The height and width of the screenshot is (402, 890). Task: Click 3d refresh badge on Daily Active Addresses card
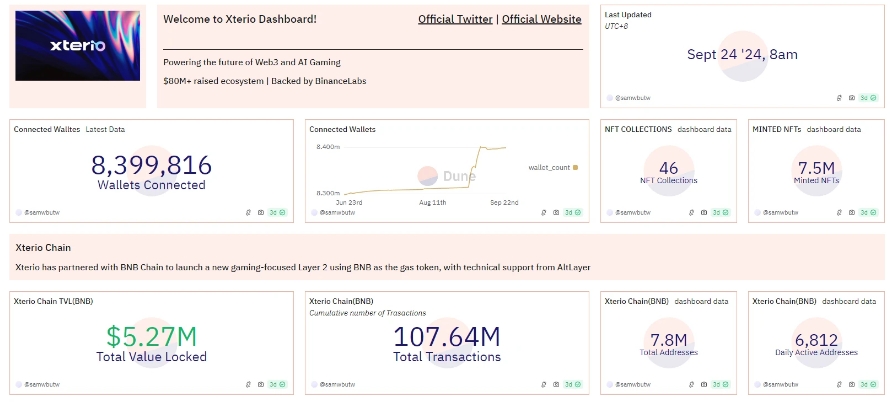[868, 384]
